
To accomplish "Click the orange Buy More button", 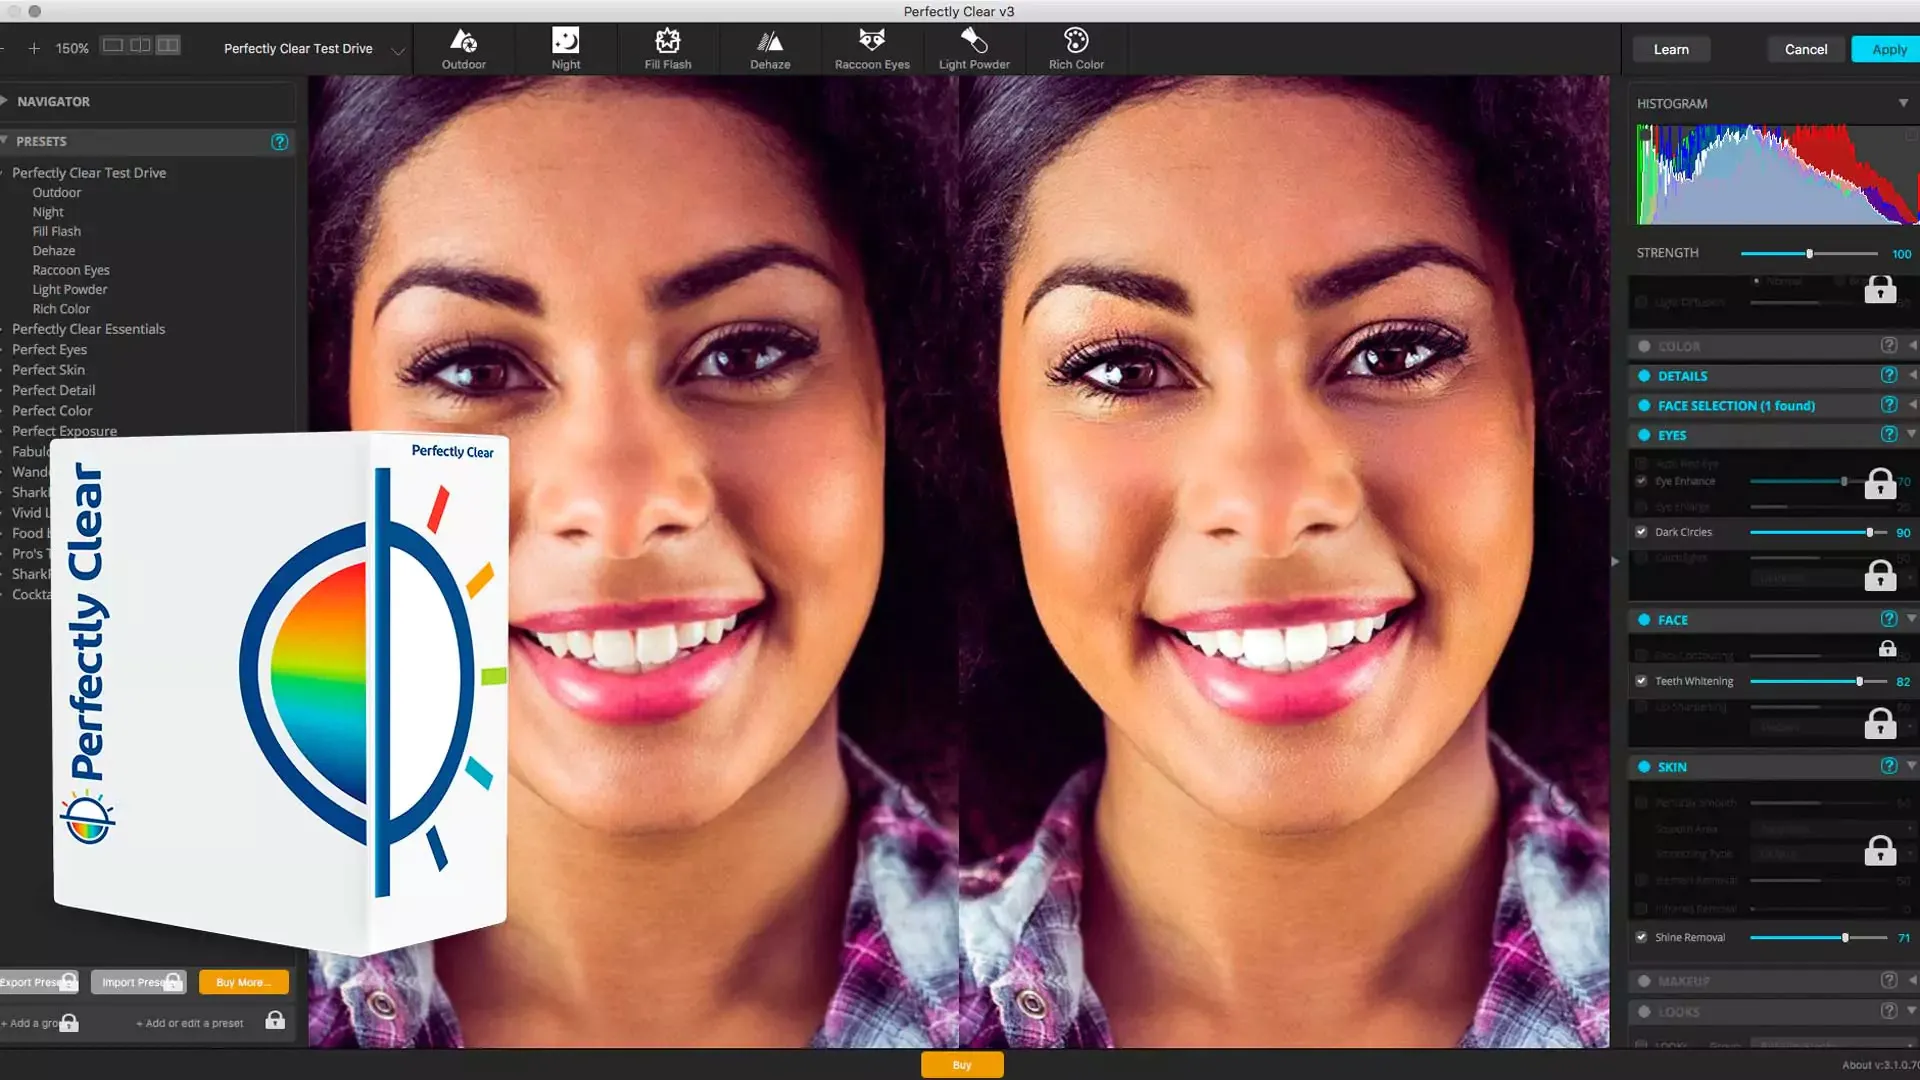I will click(243, 982).
